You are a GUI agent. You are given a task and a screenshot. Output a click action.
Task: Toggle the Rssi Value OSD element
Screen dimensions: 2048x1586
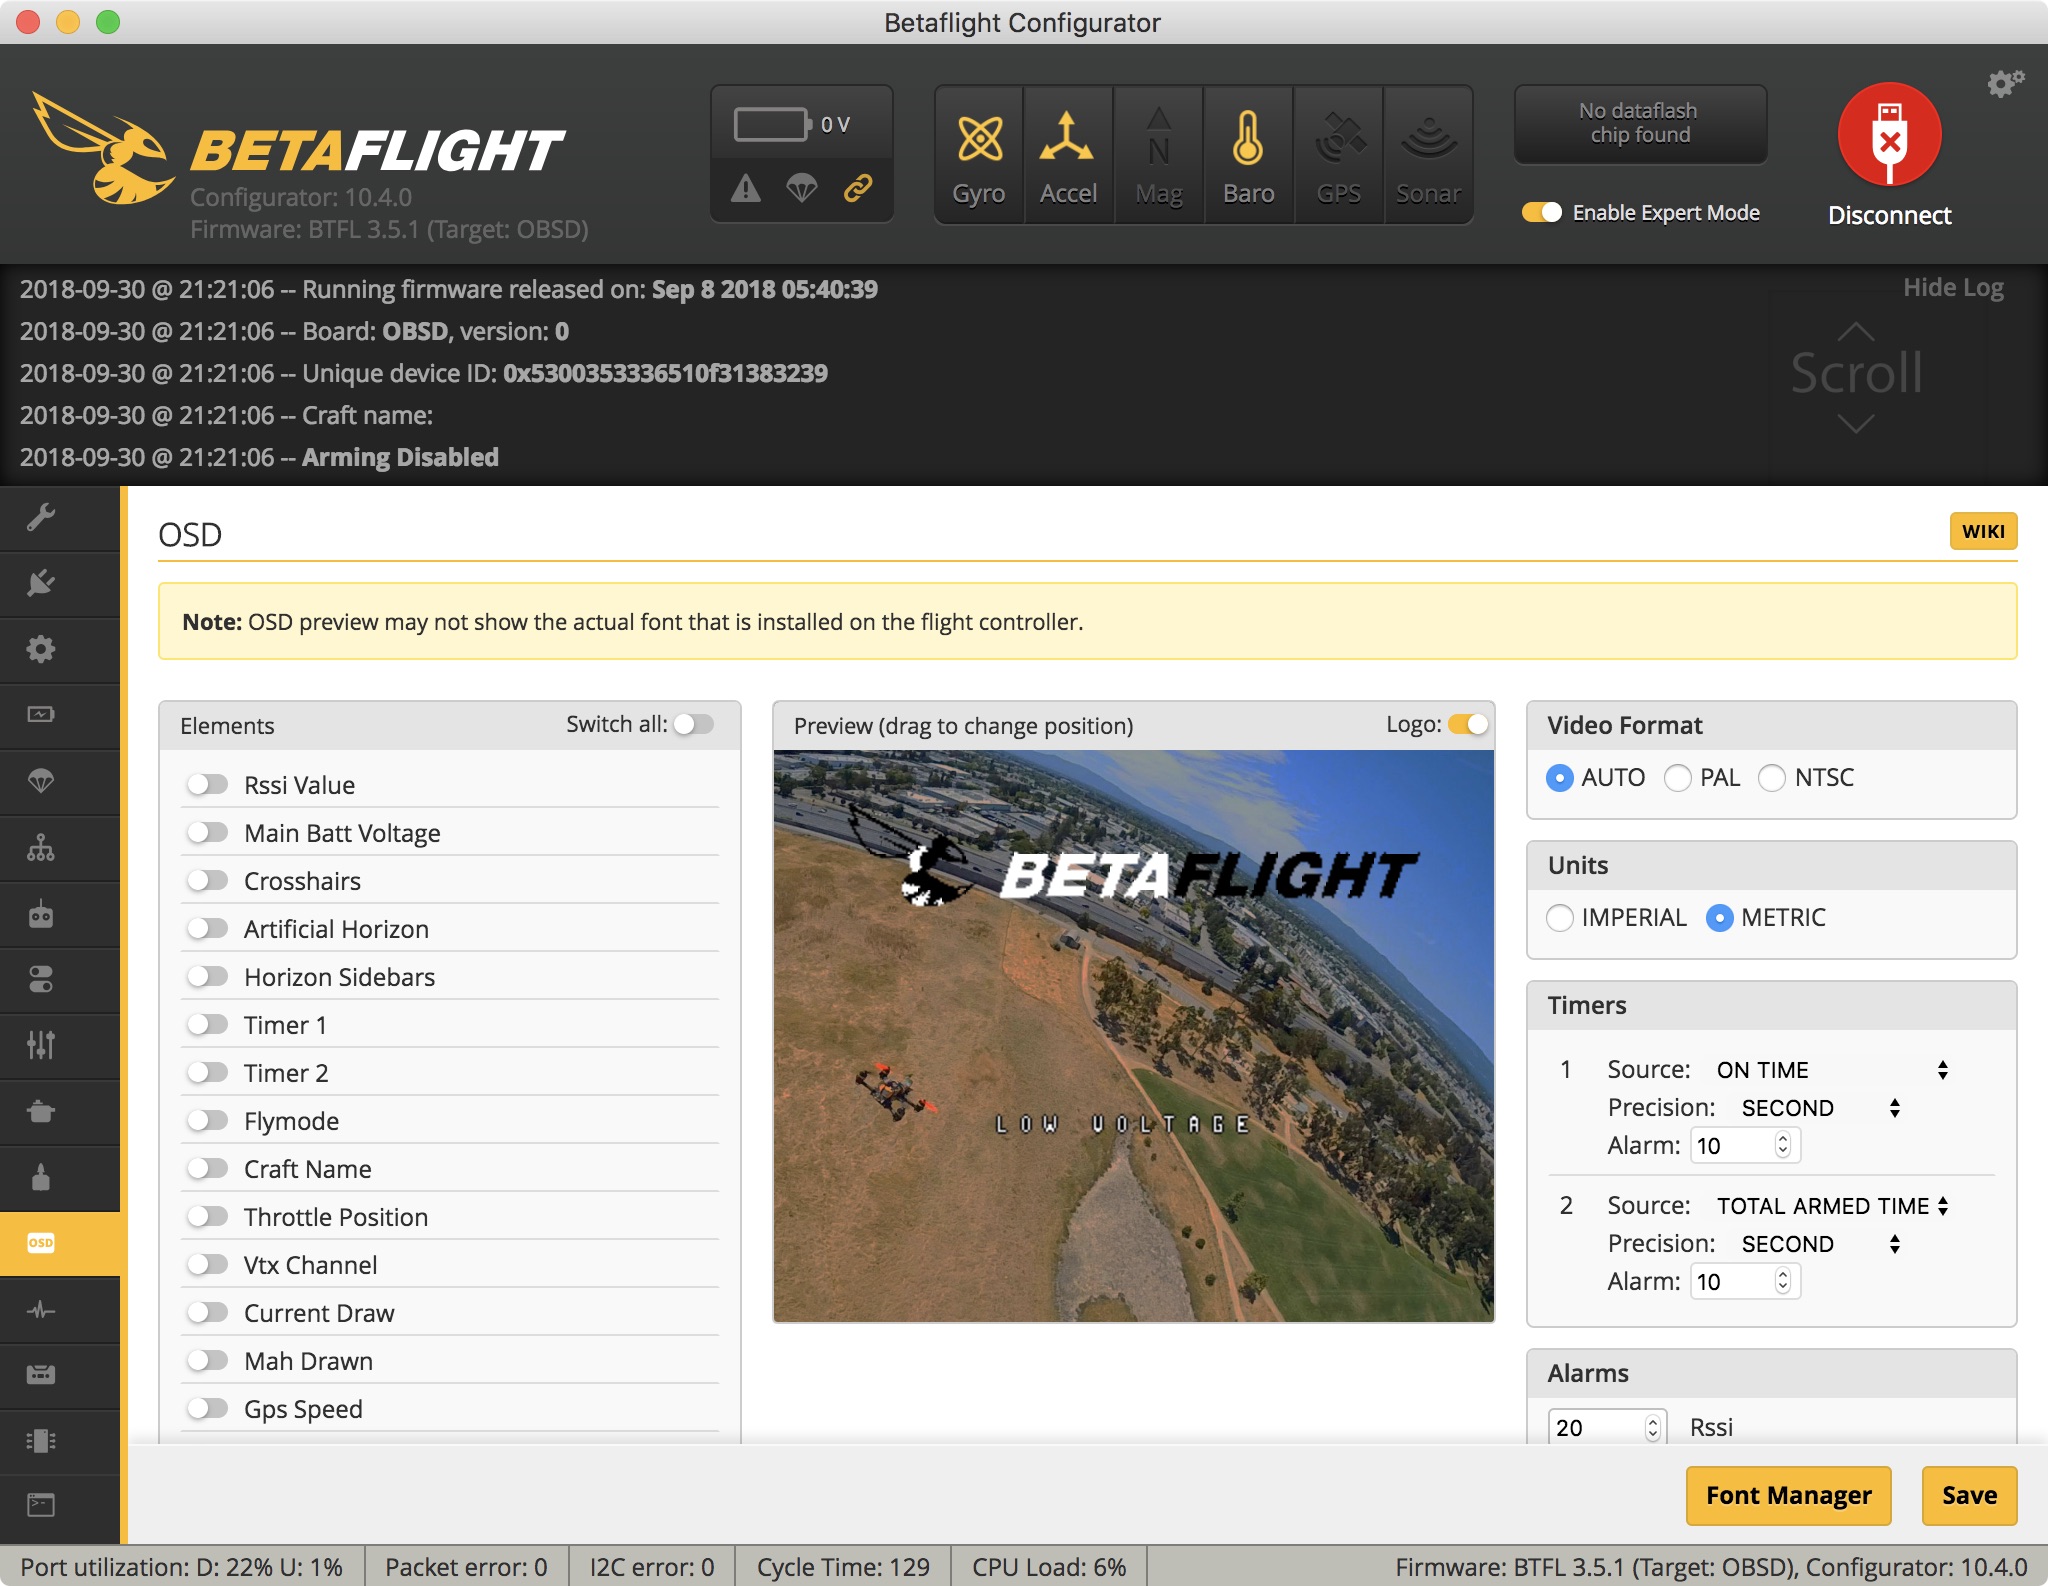(210, 784)
